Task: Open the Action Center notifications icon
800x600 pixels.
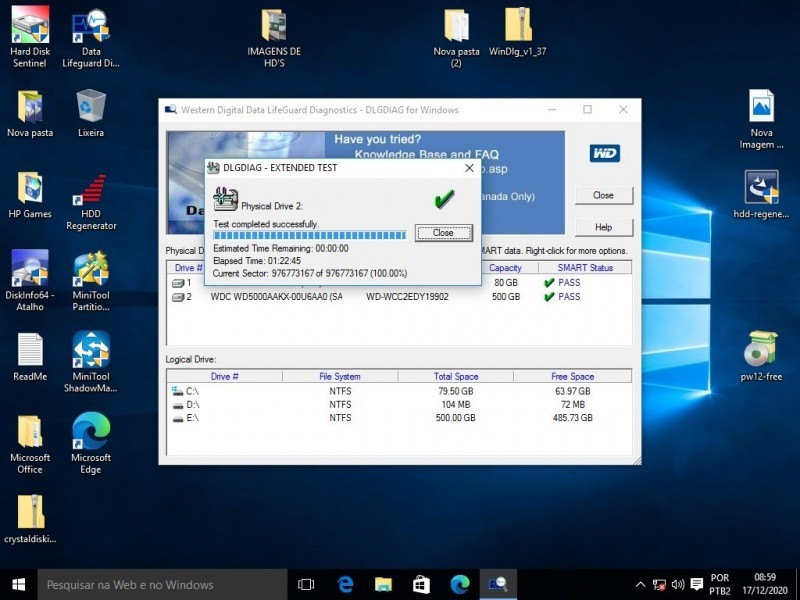Action: coord(696,585)
